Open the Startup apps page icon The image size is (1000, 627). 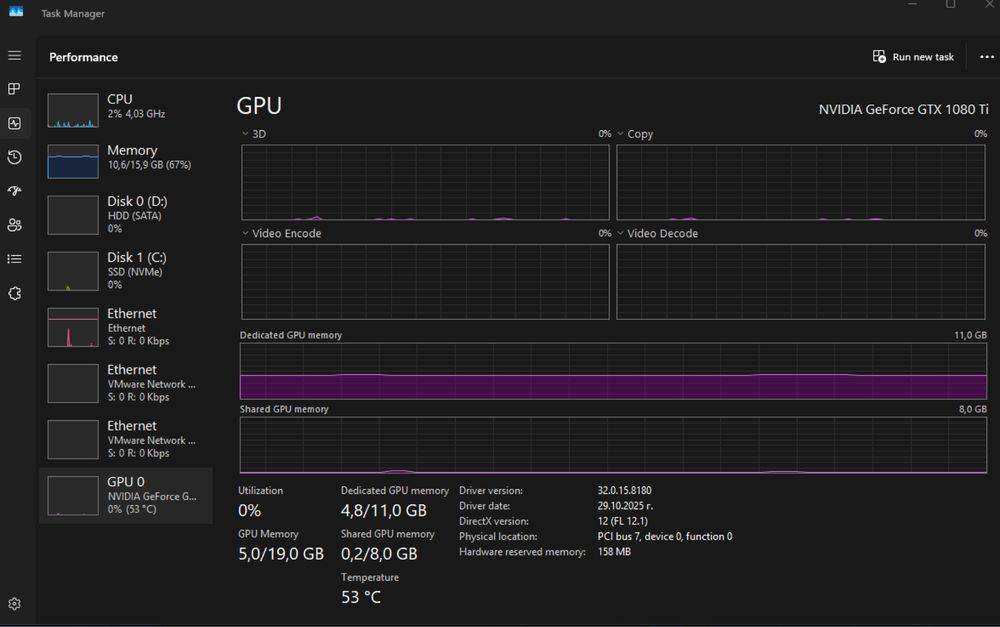pos(14,191)
